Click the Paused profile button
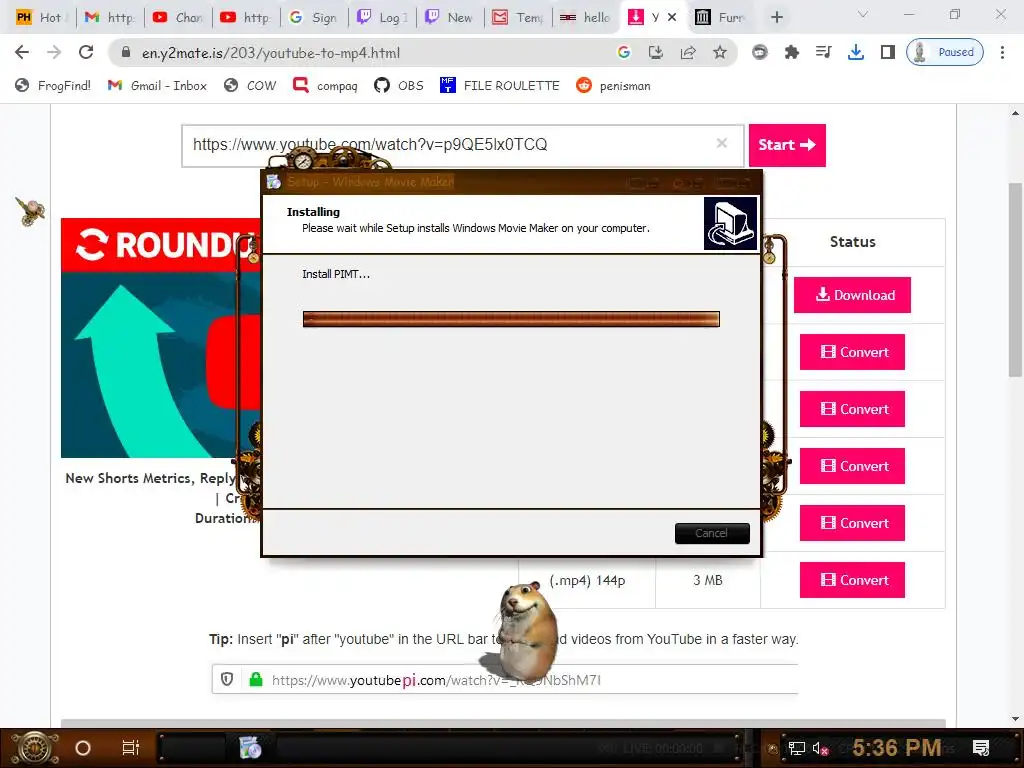Screen dimensions: 1024x768 coord(944,52)
